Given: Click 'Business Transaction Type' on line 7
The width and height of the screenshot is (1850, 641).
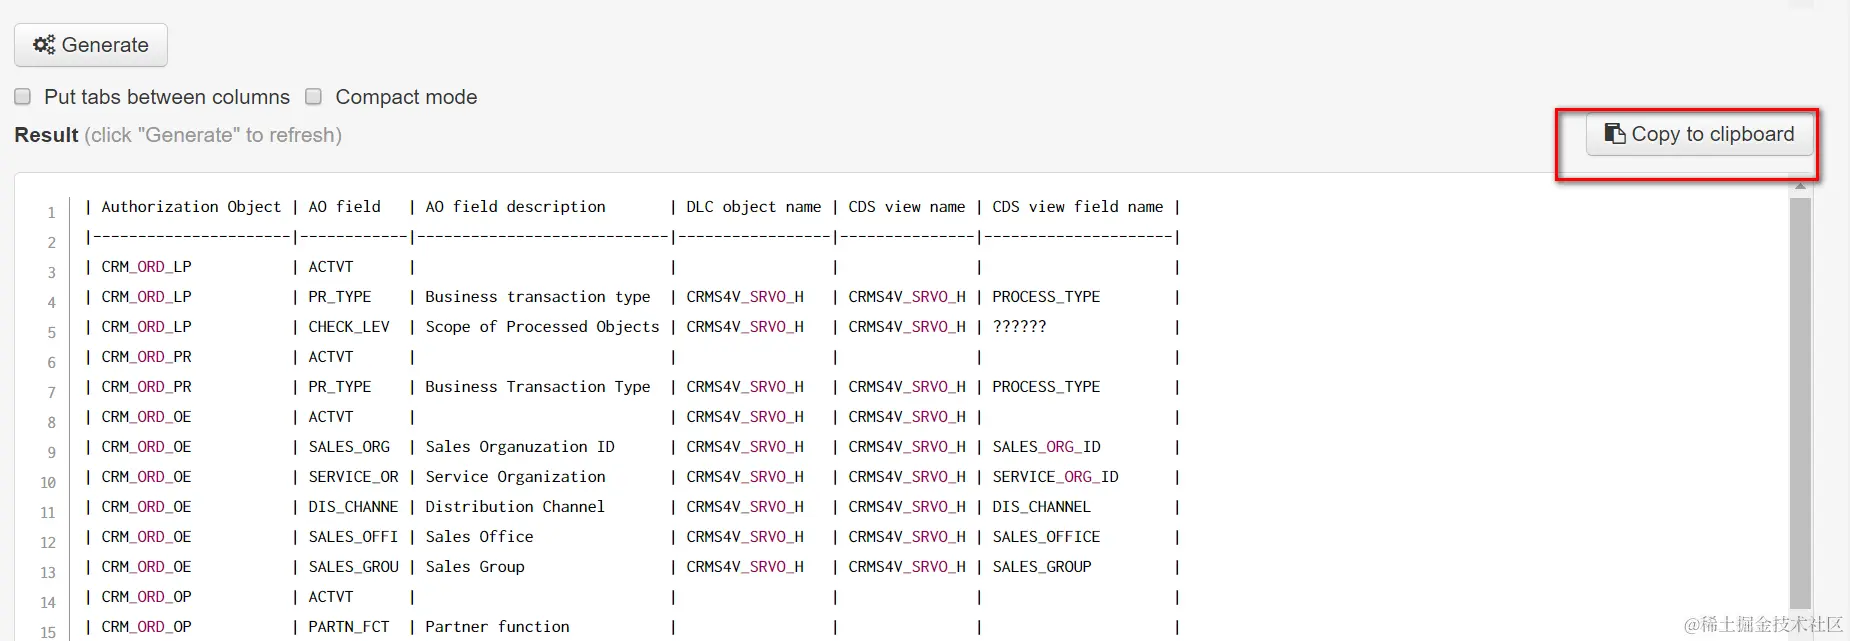Looking at the screenshot, I should pyautogui.click(x=537, y=387).
